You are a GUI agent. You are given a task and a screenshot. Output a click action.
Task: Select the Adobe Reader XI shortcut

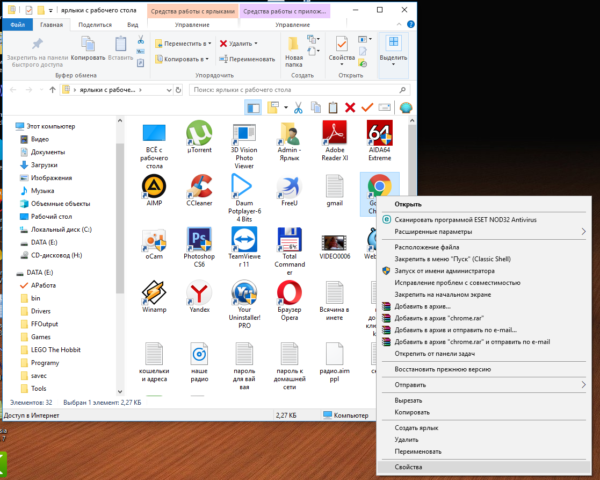[334, 141]
